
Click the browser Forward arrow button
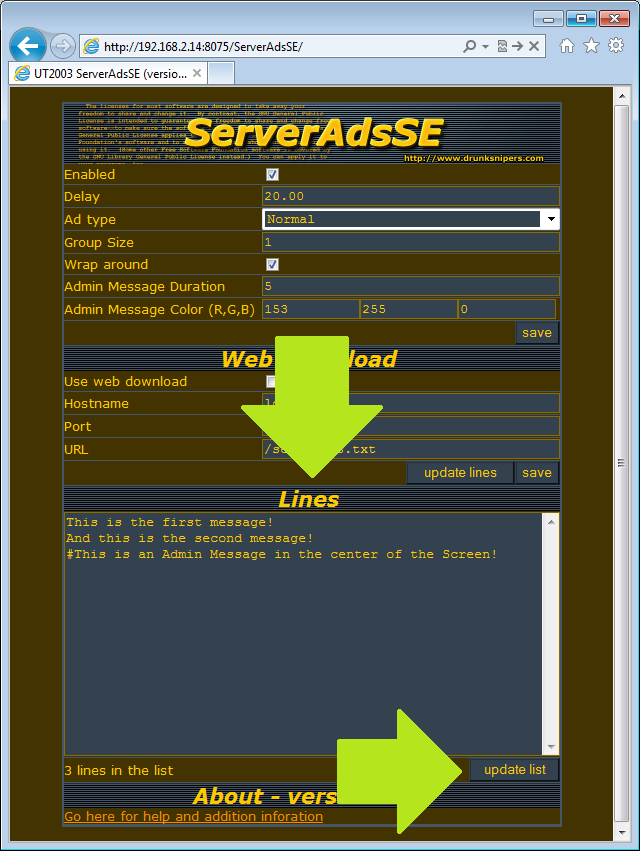point(62,46)
